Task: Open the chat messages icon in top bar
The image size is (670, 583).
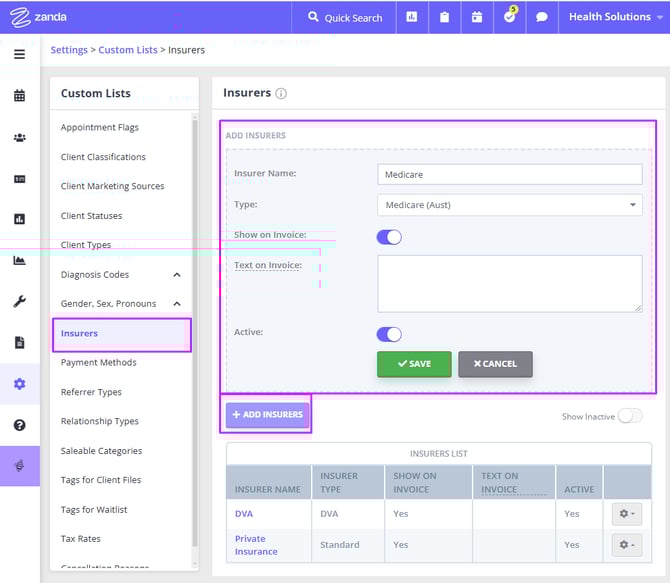Action: click(541, 17)
